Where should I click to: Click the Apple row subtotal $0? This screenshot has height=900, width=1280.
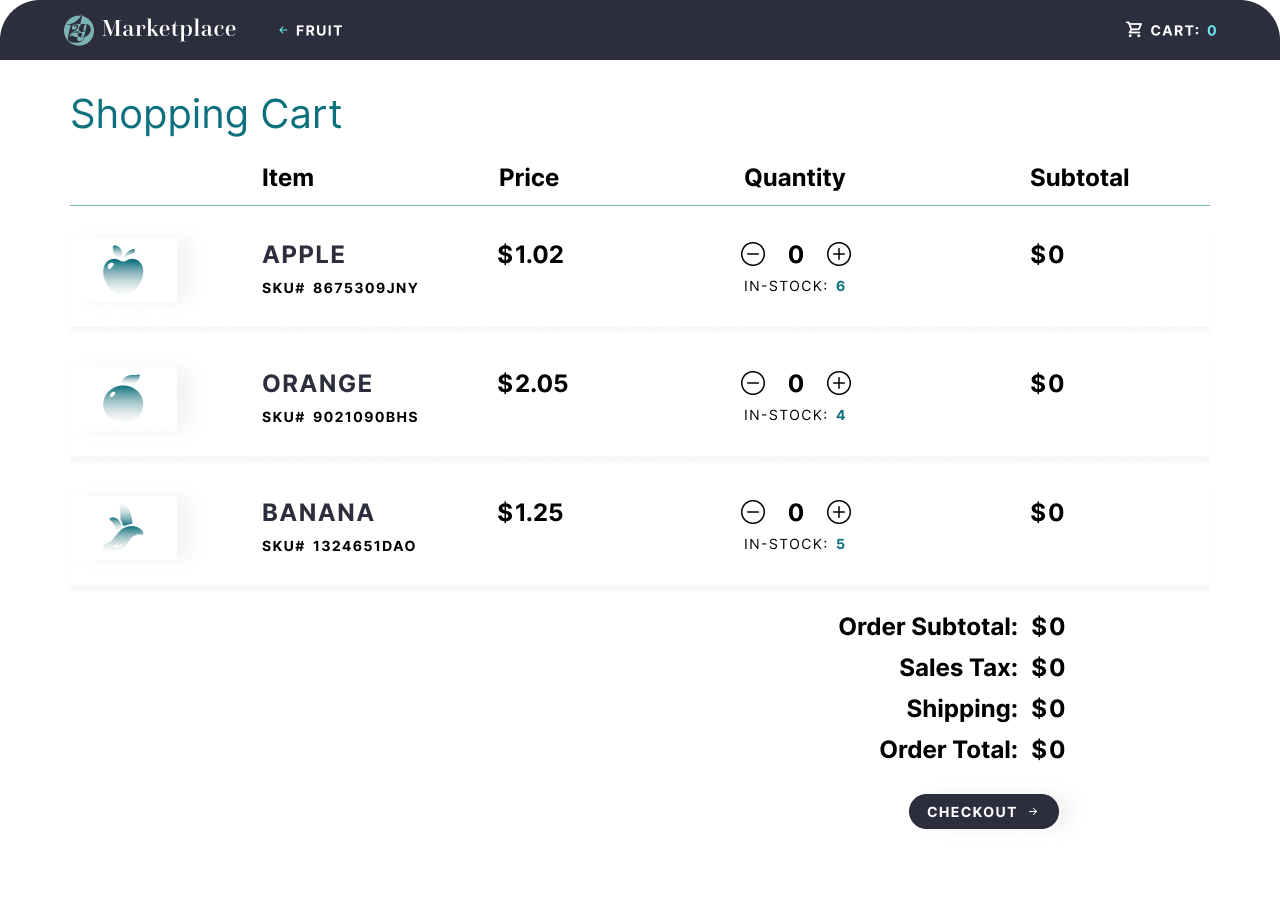pos(1047,255)
